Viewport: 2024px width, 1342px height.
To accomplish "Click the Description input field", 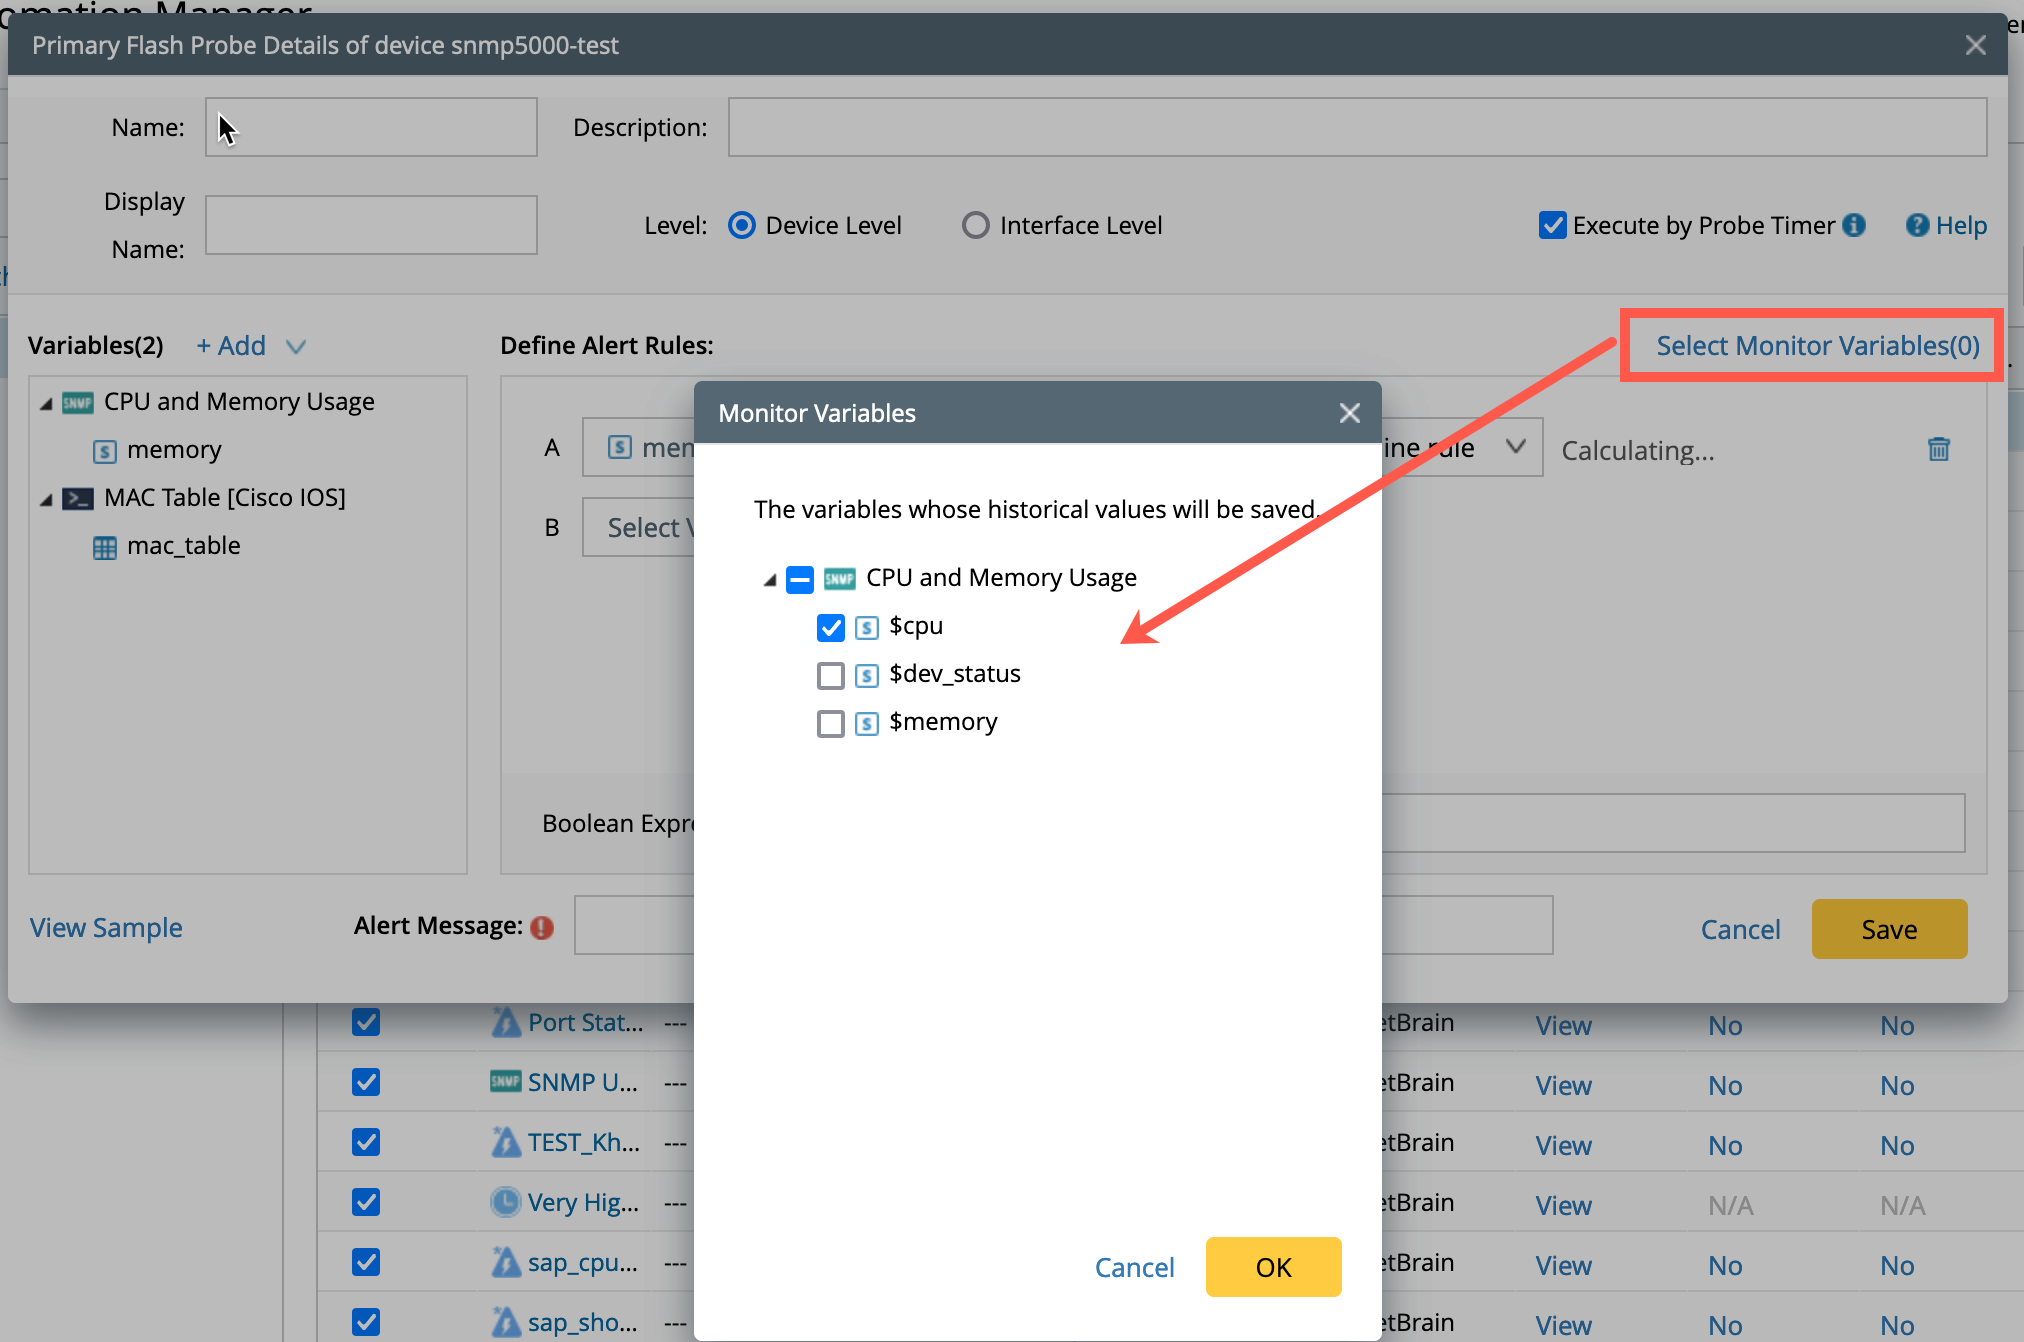I will [1356, 127].
